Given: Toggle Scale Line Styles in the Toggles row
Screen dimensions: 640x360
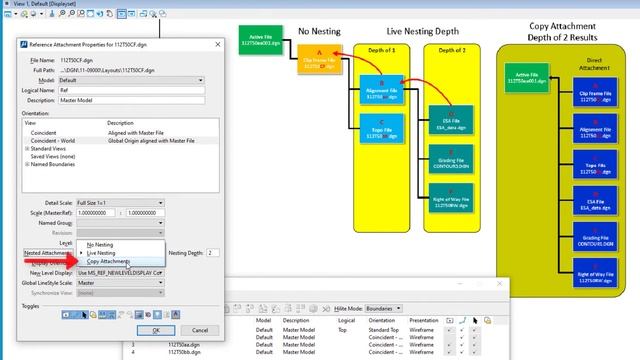Looking at the screenshot, I should pos(111,315).
